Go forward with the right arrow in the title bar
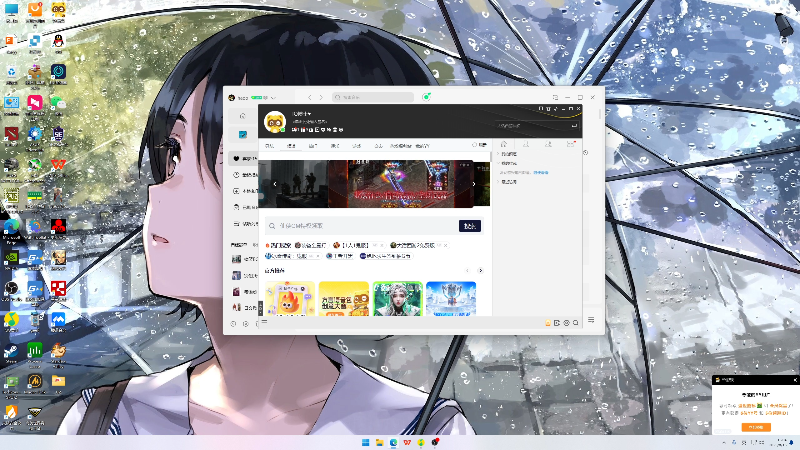The height and width of the screenshot is (450, 800). [321, 97]
